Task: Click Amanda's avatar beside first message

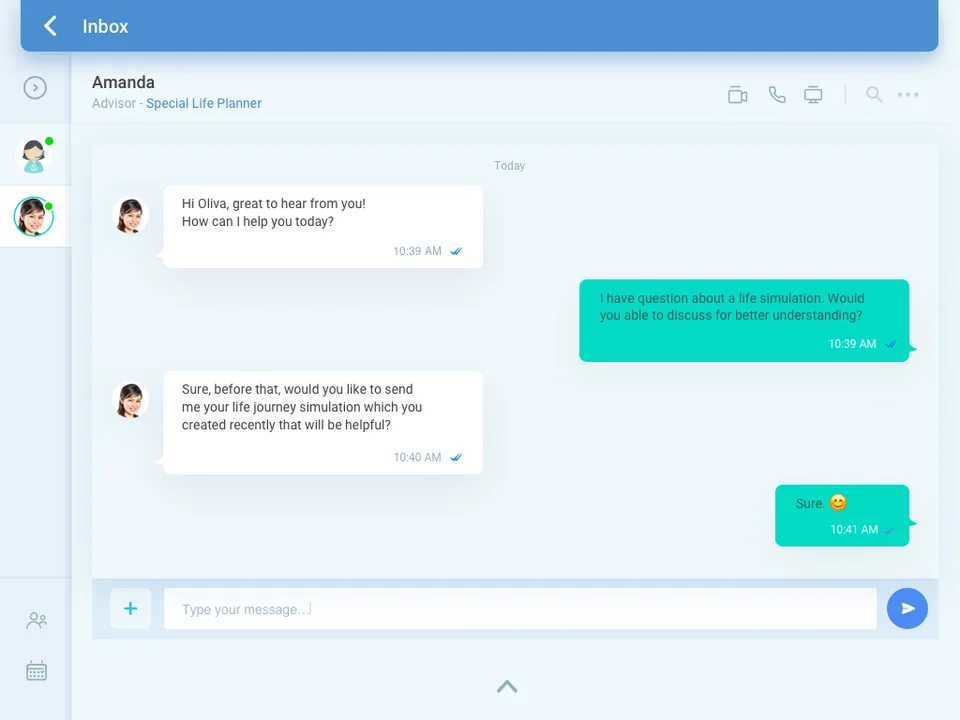Action: coord(130,215)
